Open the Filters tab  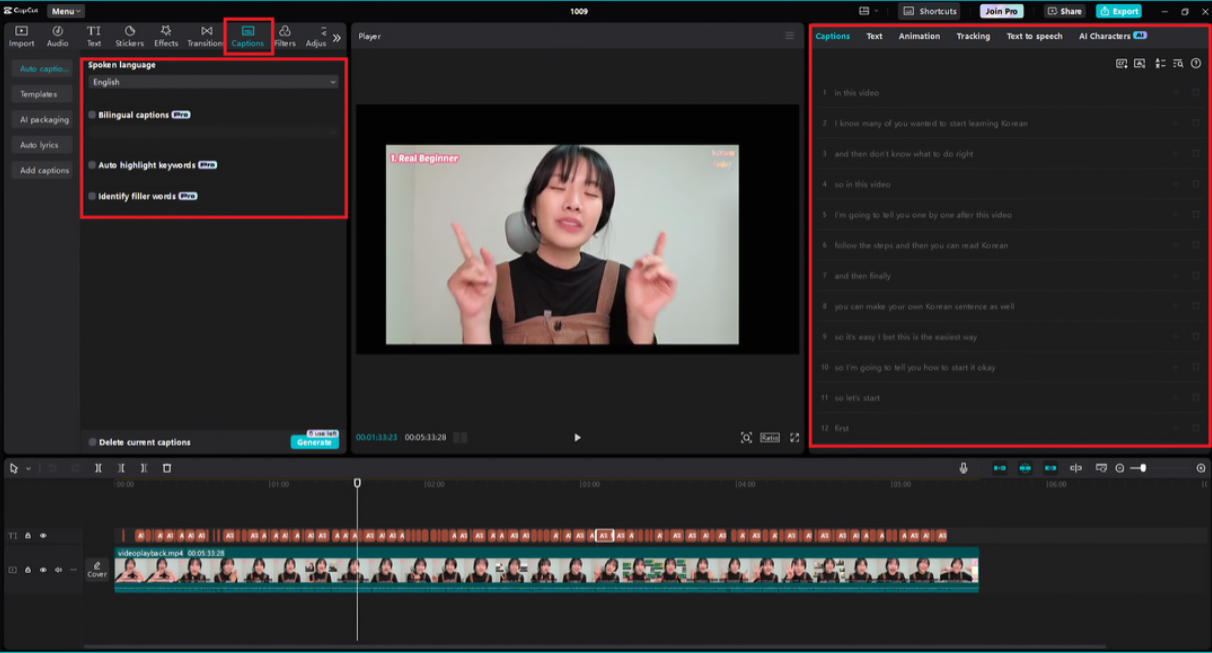(285, 37)
